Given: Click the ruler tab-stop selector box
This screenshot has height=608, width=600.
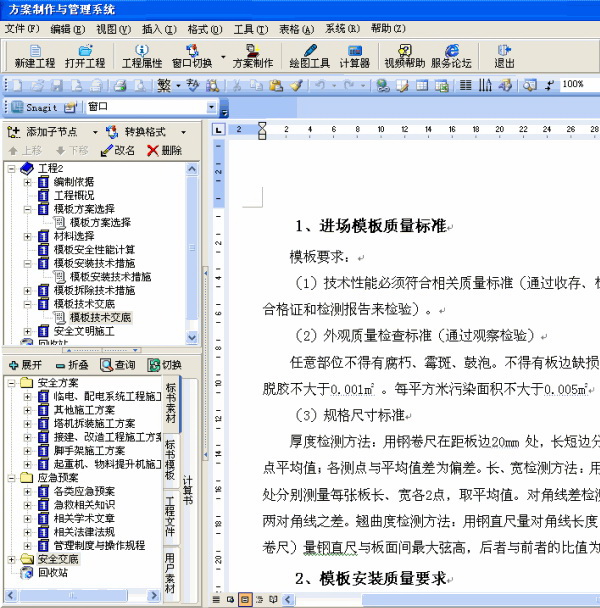Looking at the screenshot, I should (x=219, y=130).
